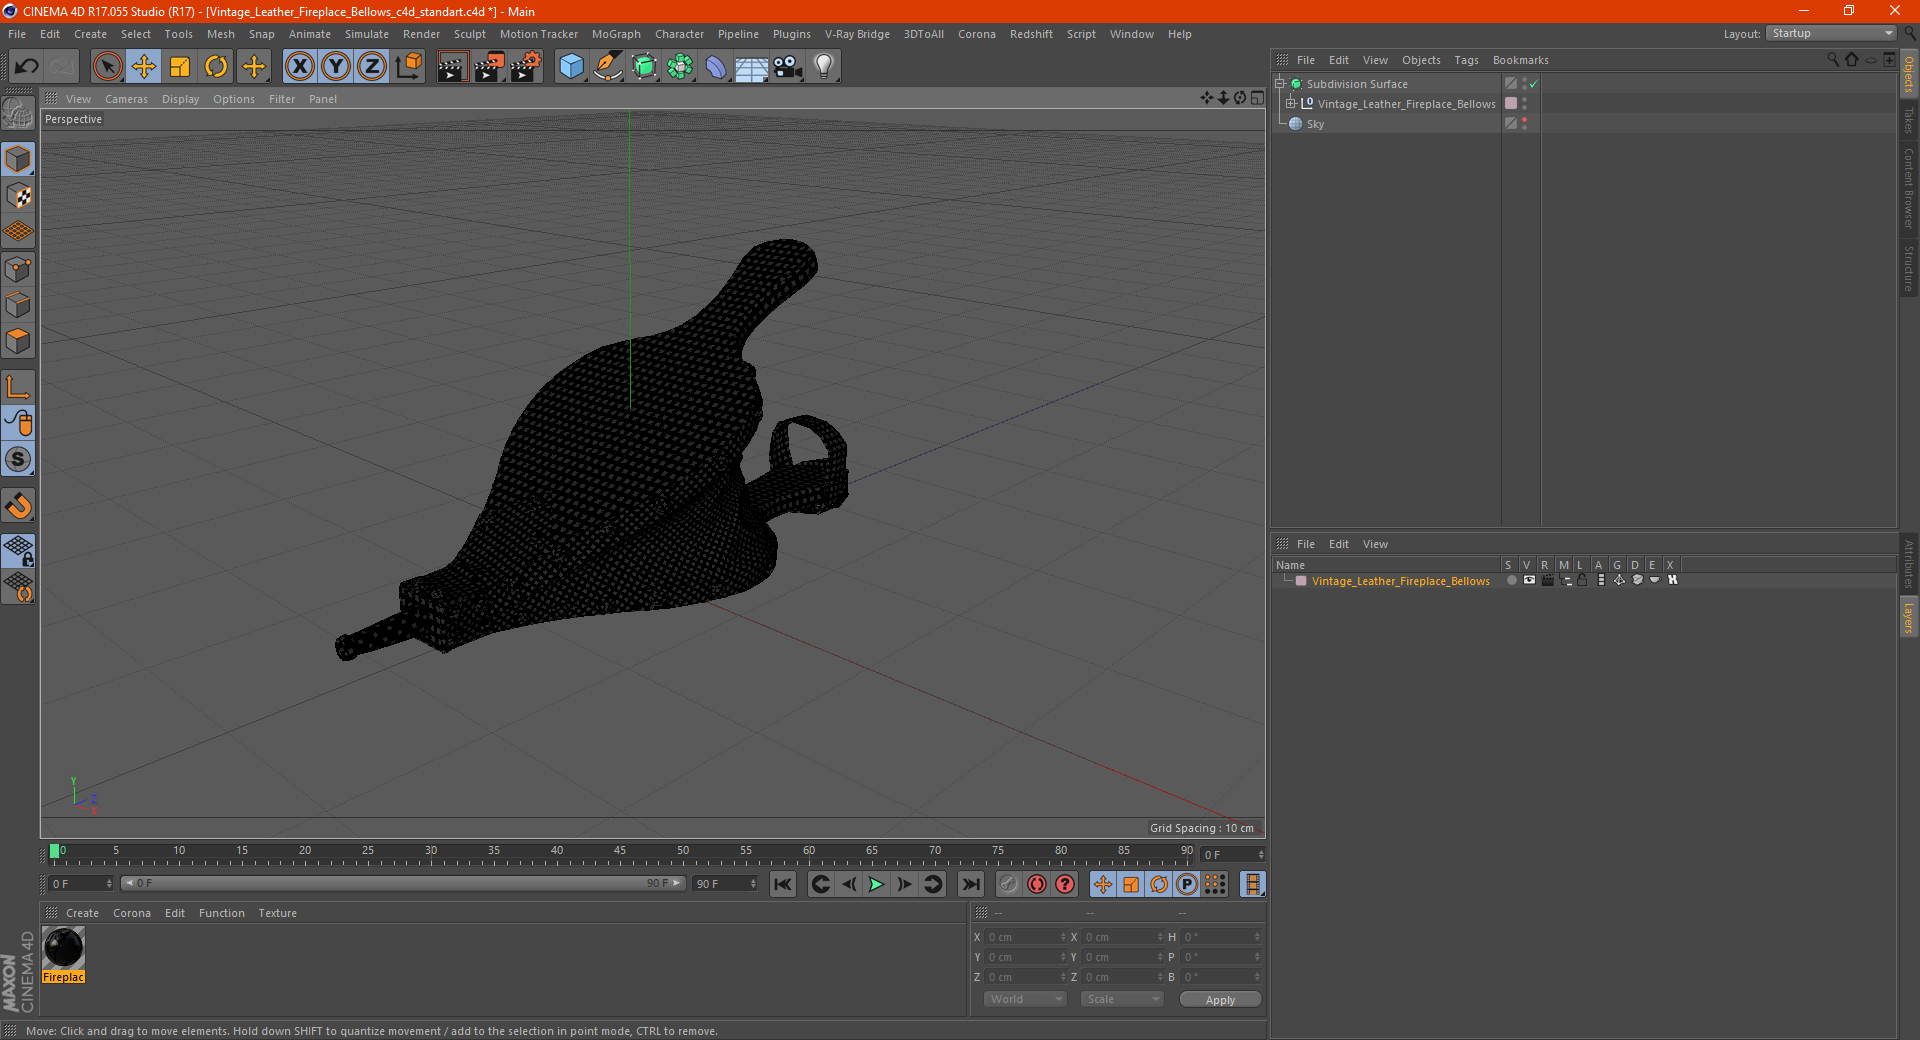Add Subdivision Surface generator icon

(644, 67)
